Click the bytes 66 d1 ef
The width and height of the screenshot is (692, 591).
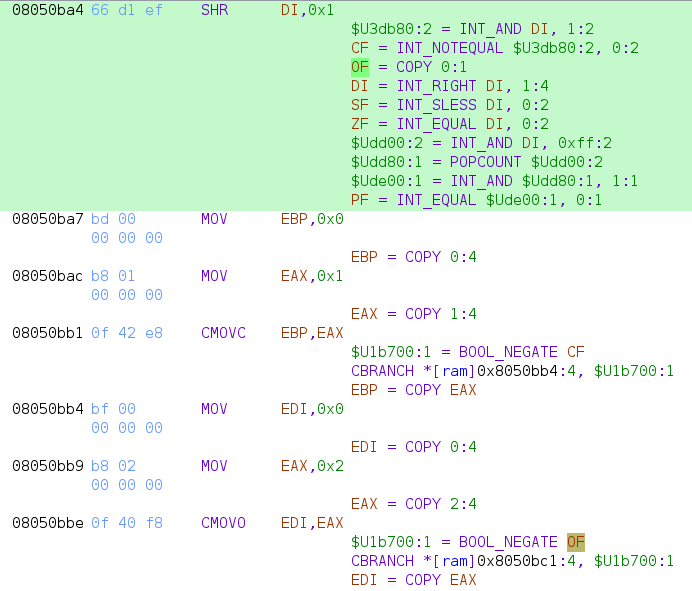coord(127,10)
